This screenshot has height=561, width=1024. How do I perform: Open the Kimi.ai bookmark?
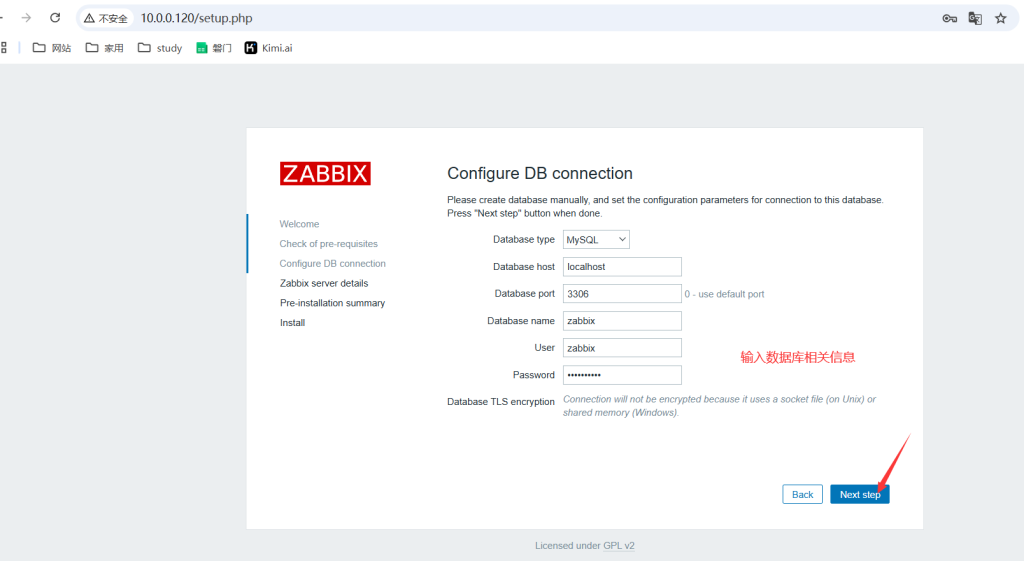268,48
